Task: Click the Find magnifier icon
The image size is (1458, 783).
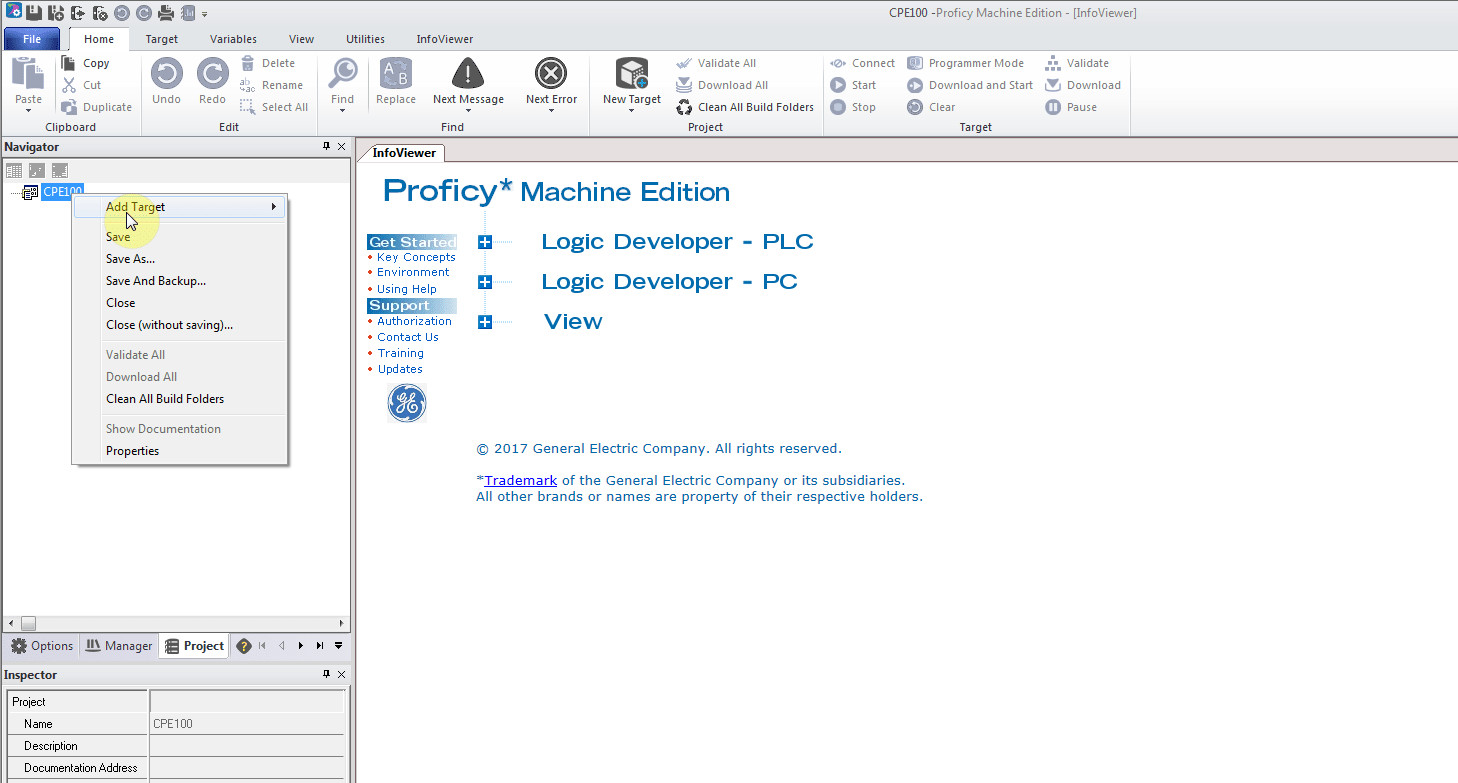Action: coord(343,73)
